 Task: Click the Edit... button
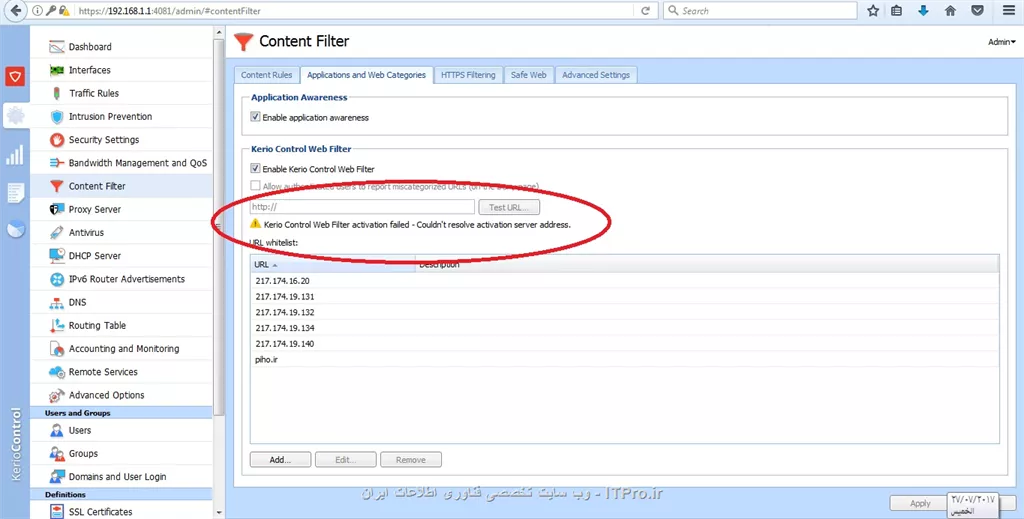tap(345, 460)
